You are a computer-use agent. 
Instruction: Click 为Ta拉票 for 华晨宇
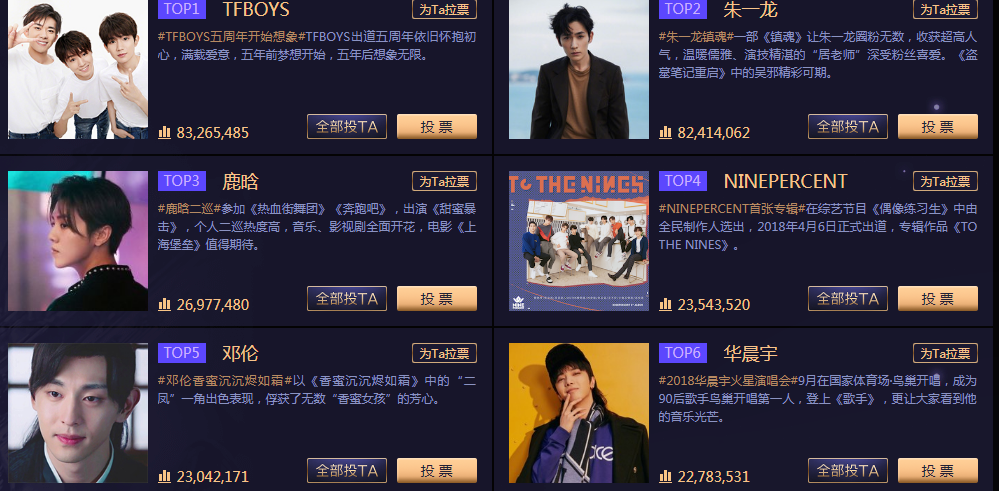(945, 353)
